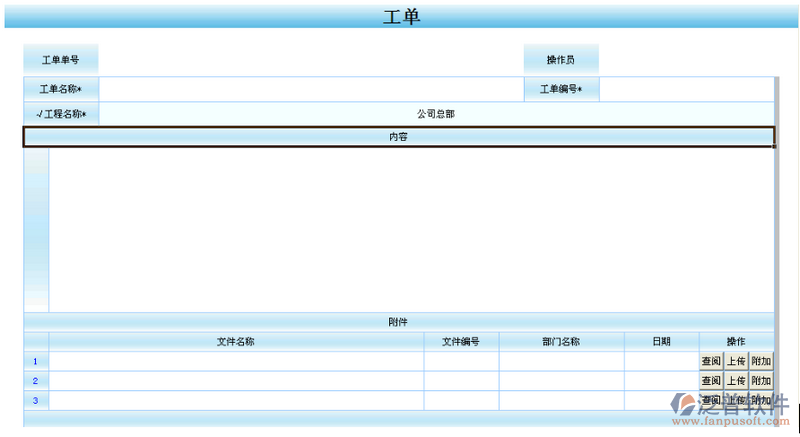The width and height of the screenshot is (800, 437).
Task: Click the 工单名称 input field
Action: (310, 90)
